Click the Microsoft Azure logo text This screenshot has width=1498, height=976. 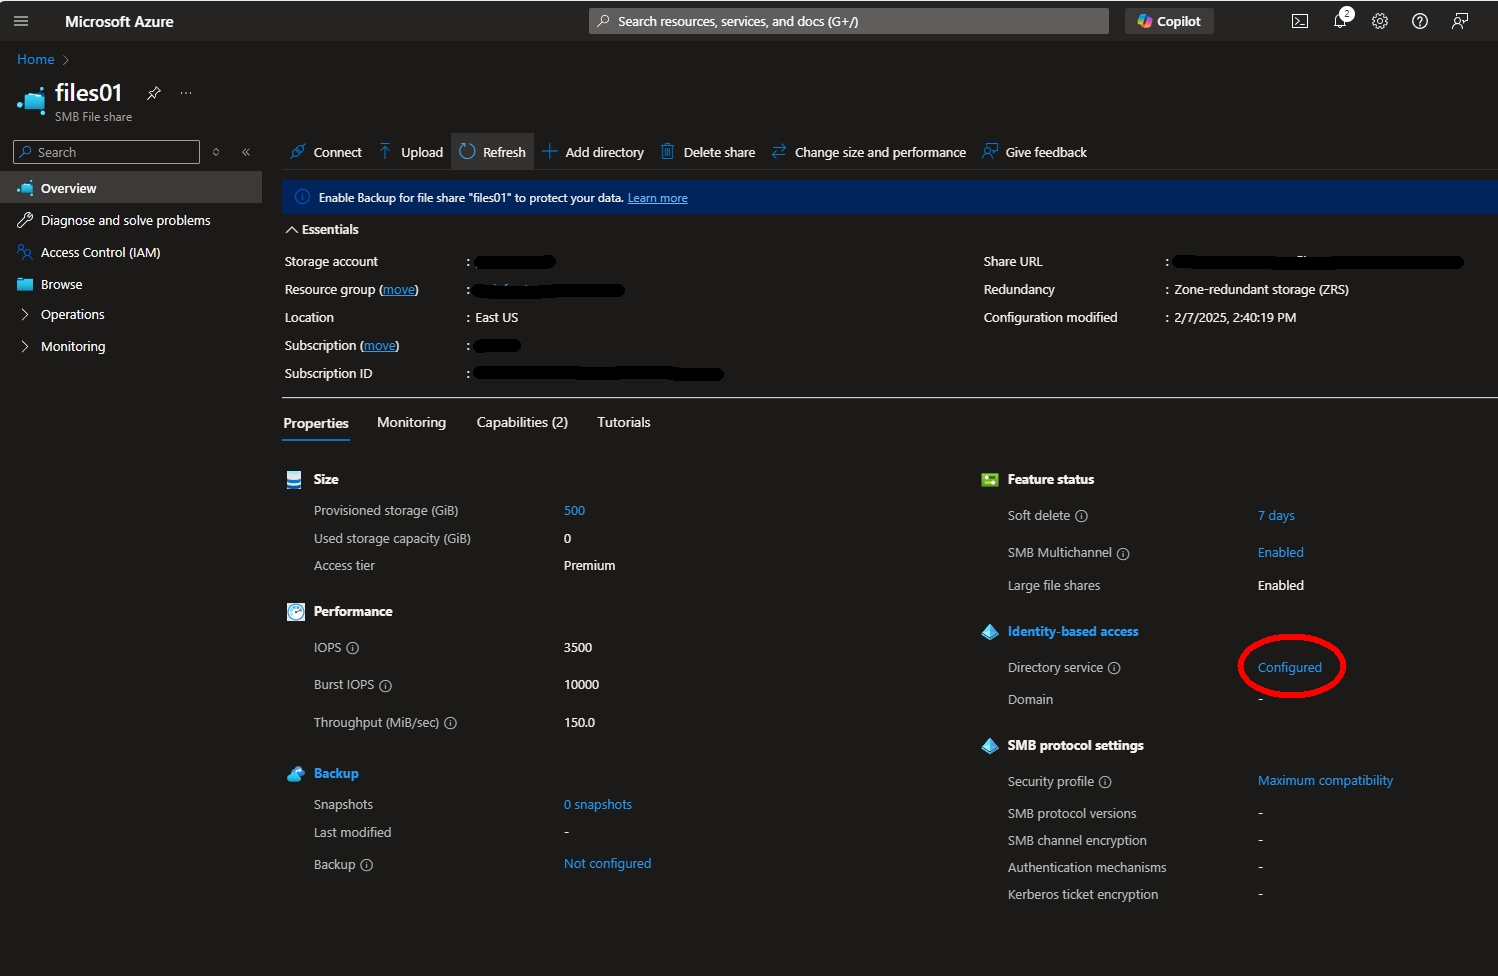(x=119, y=21)
